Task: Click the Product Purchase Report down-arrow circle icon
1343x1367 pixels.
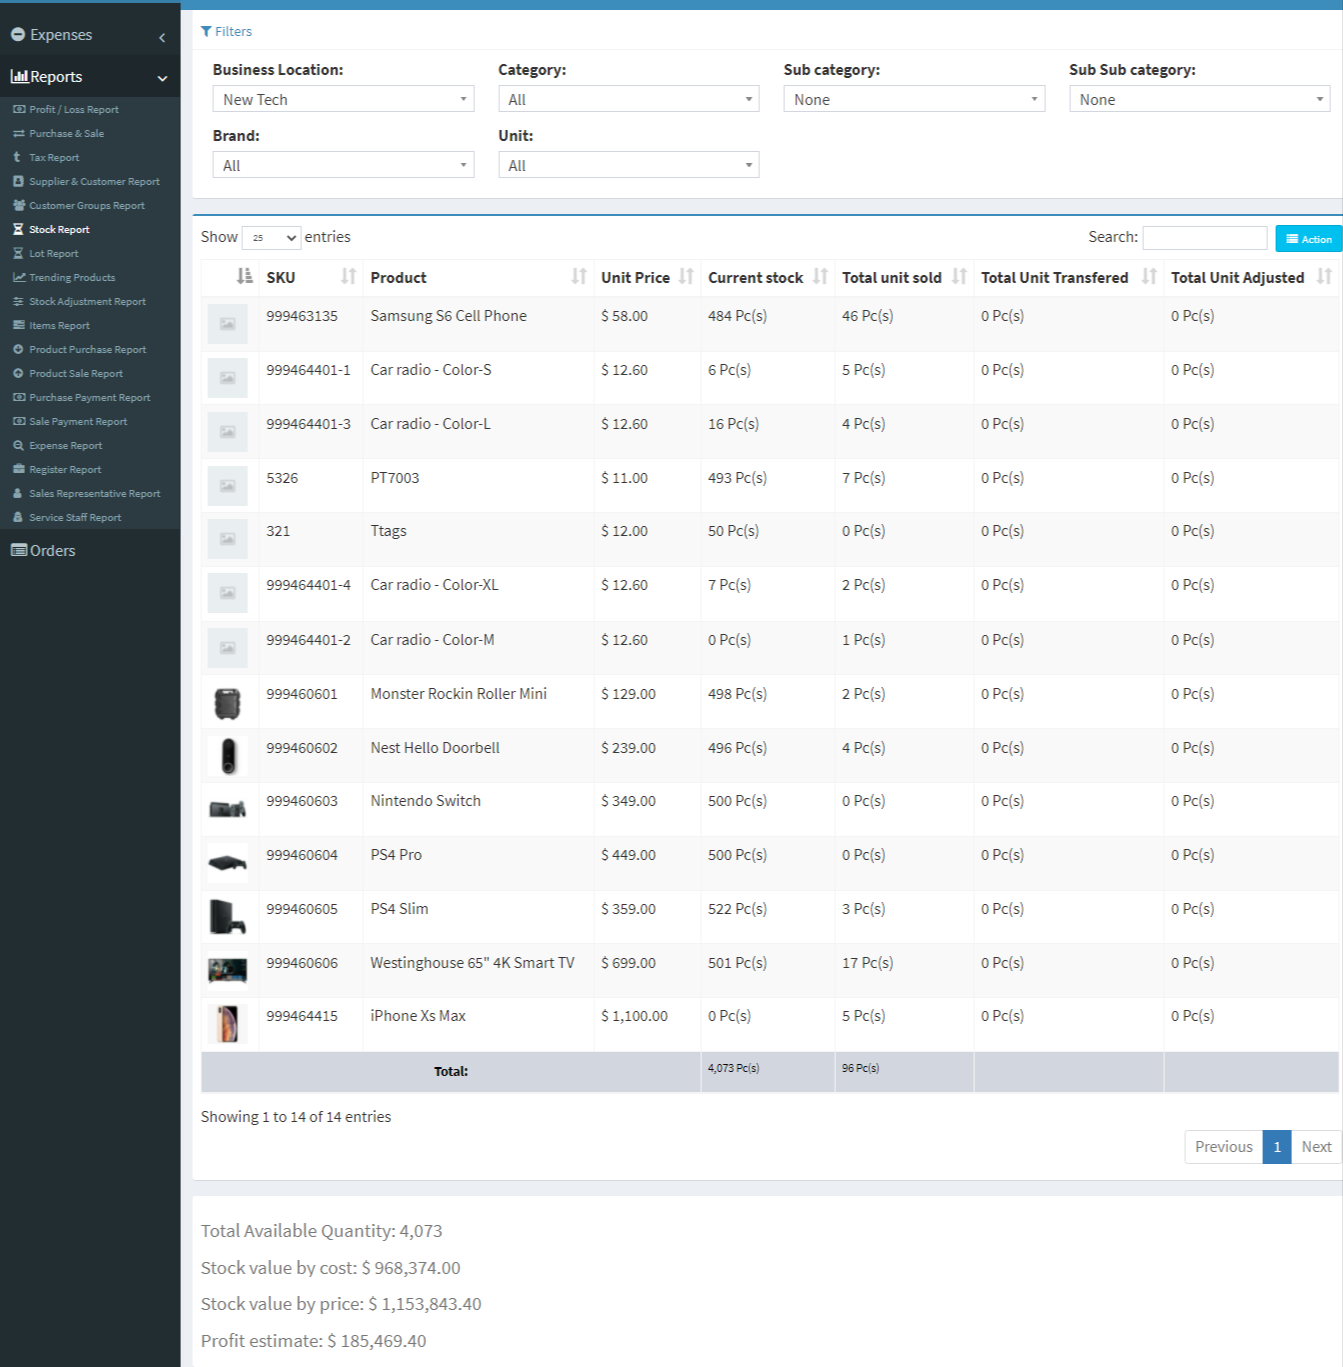Action: (x=18, y=350)
